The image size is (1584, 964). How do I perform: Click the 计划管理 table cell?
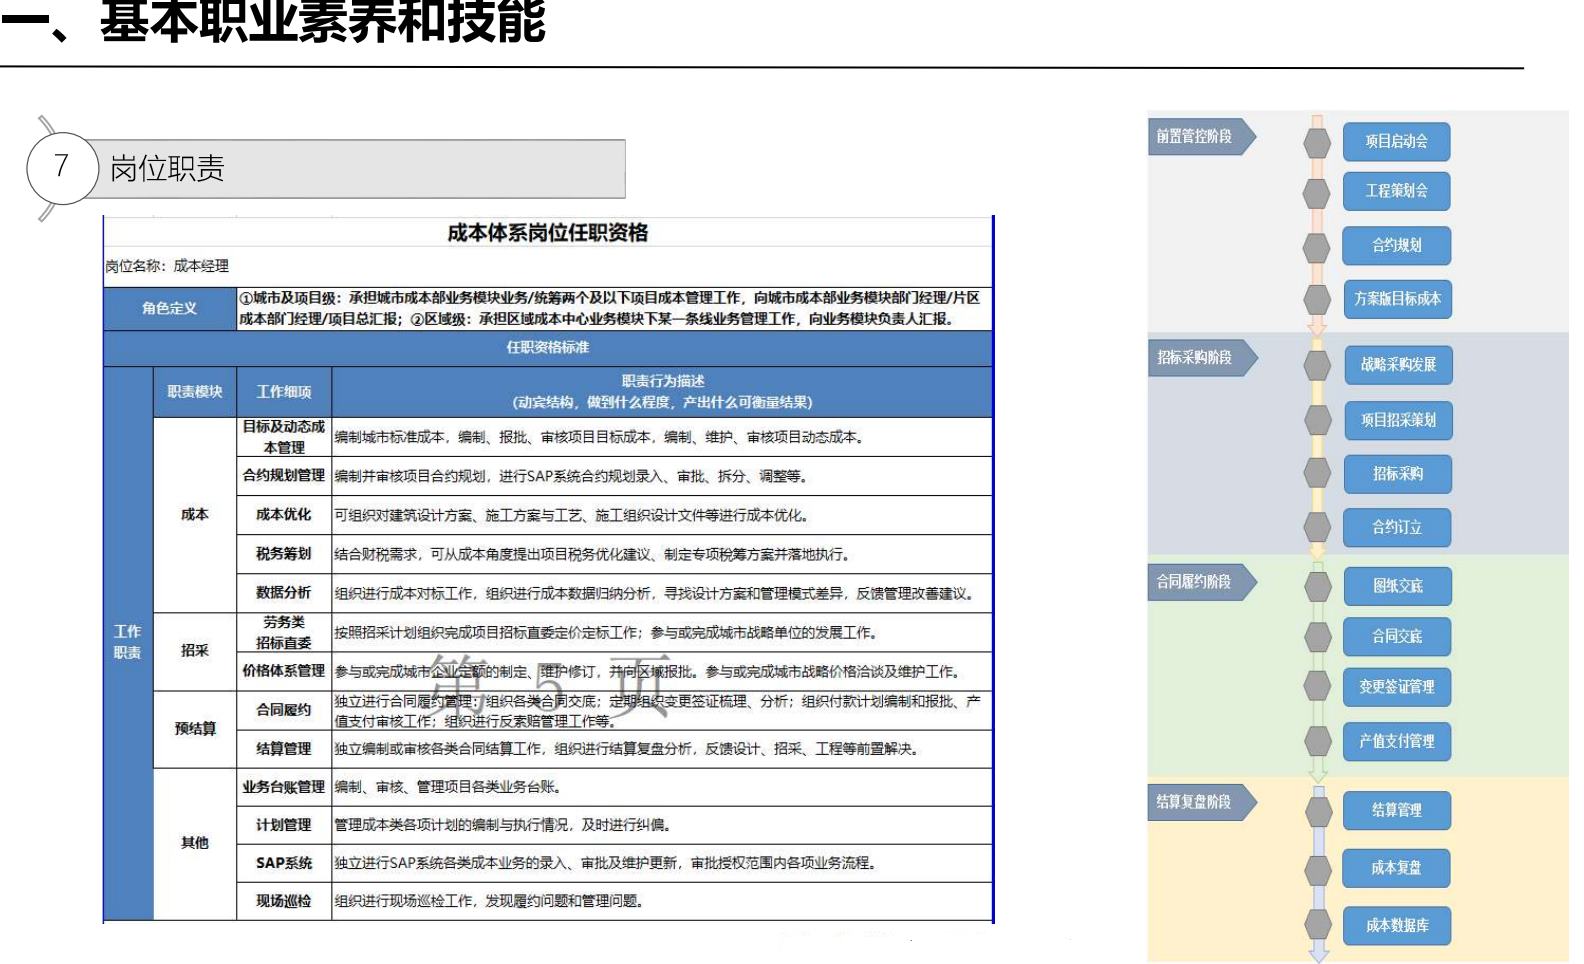pos(284,825)
